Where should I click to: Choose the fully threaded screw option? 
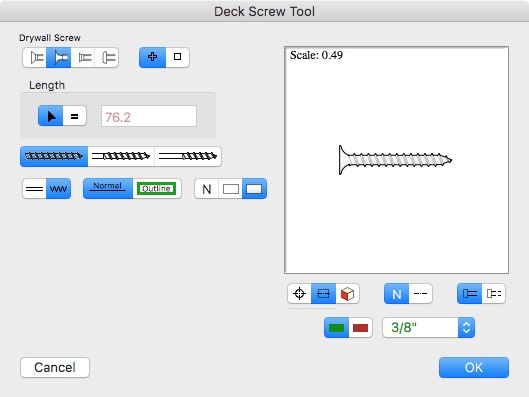(54, 156)
